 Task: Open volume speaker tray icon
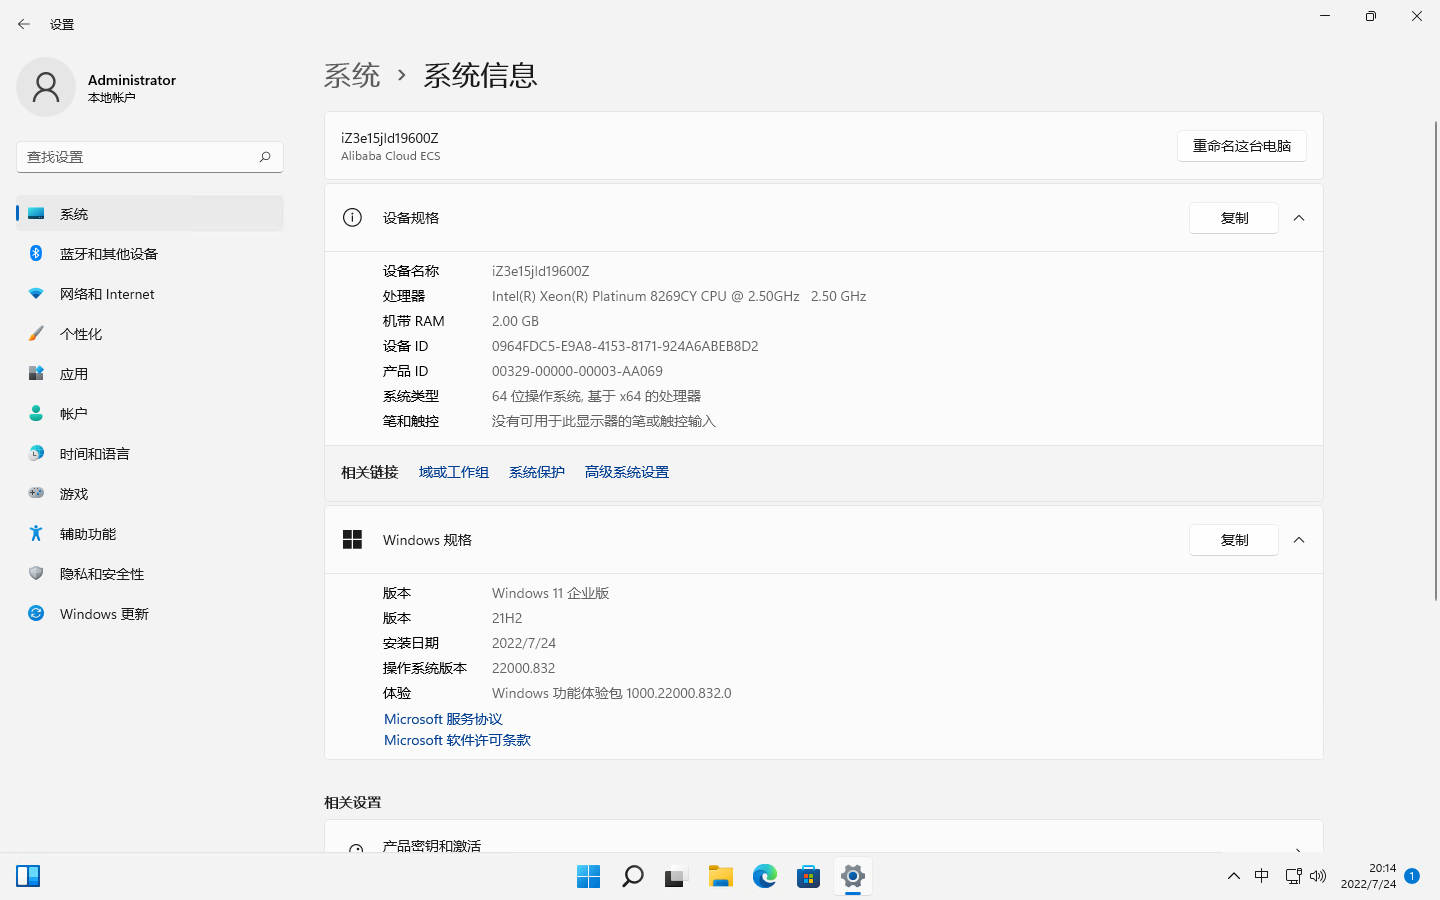pyautogui.click(x=1318, y=877)
